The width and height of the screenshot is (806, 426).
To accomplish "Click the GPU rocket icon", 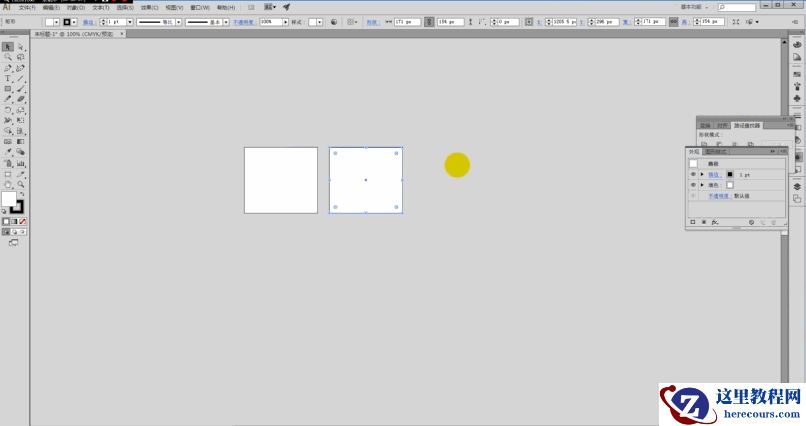I will 286,7.
